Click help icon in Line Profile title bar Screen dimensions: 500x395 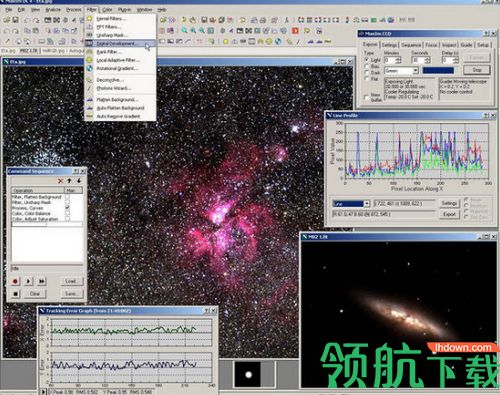point(487,115)
